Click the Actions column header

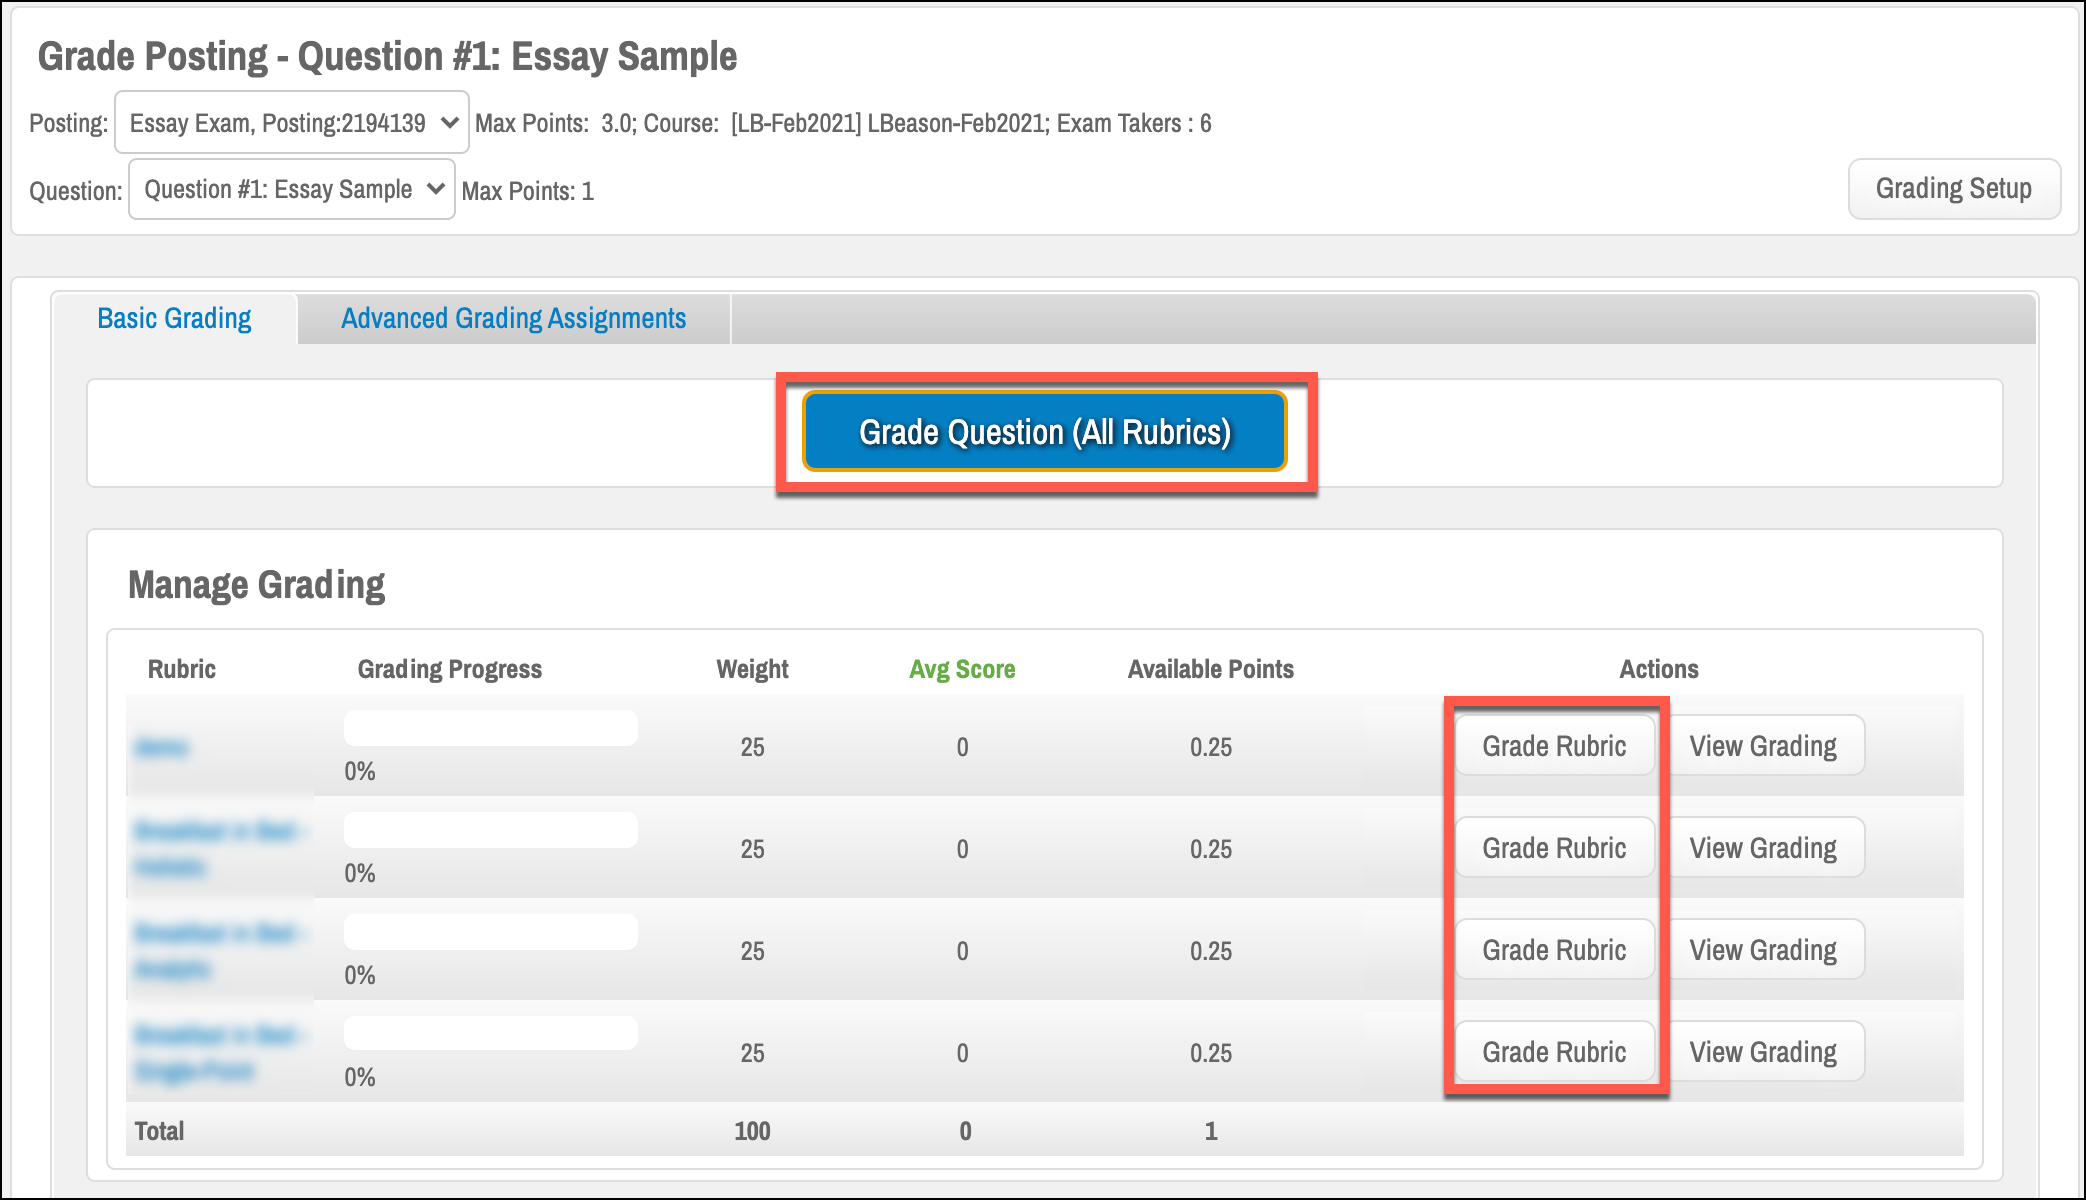[x=1659, y=669]
